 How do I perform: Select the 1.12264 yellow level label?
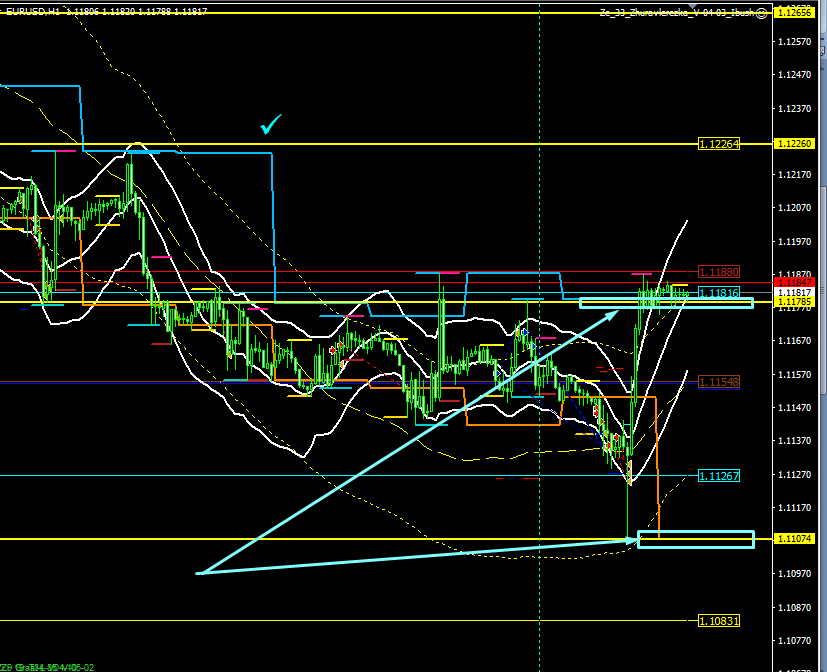719,144
